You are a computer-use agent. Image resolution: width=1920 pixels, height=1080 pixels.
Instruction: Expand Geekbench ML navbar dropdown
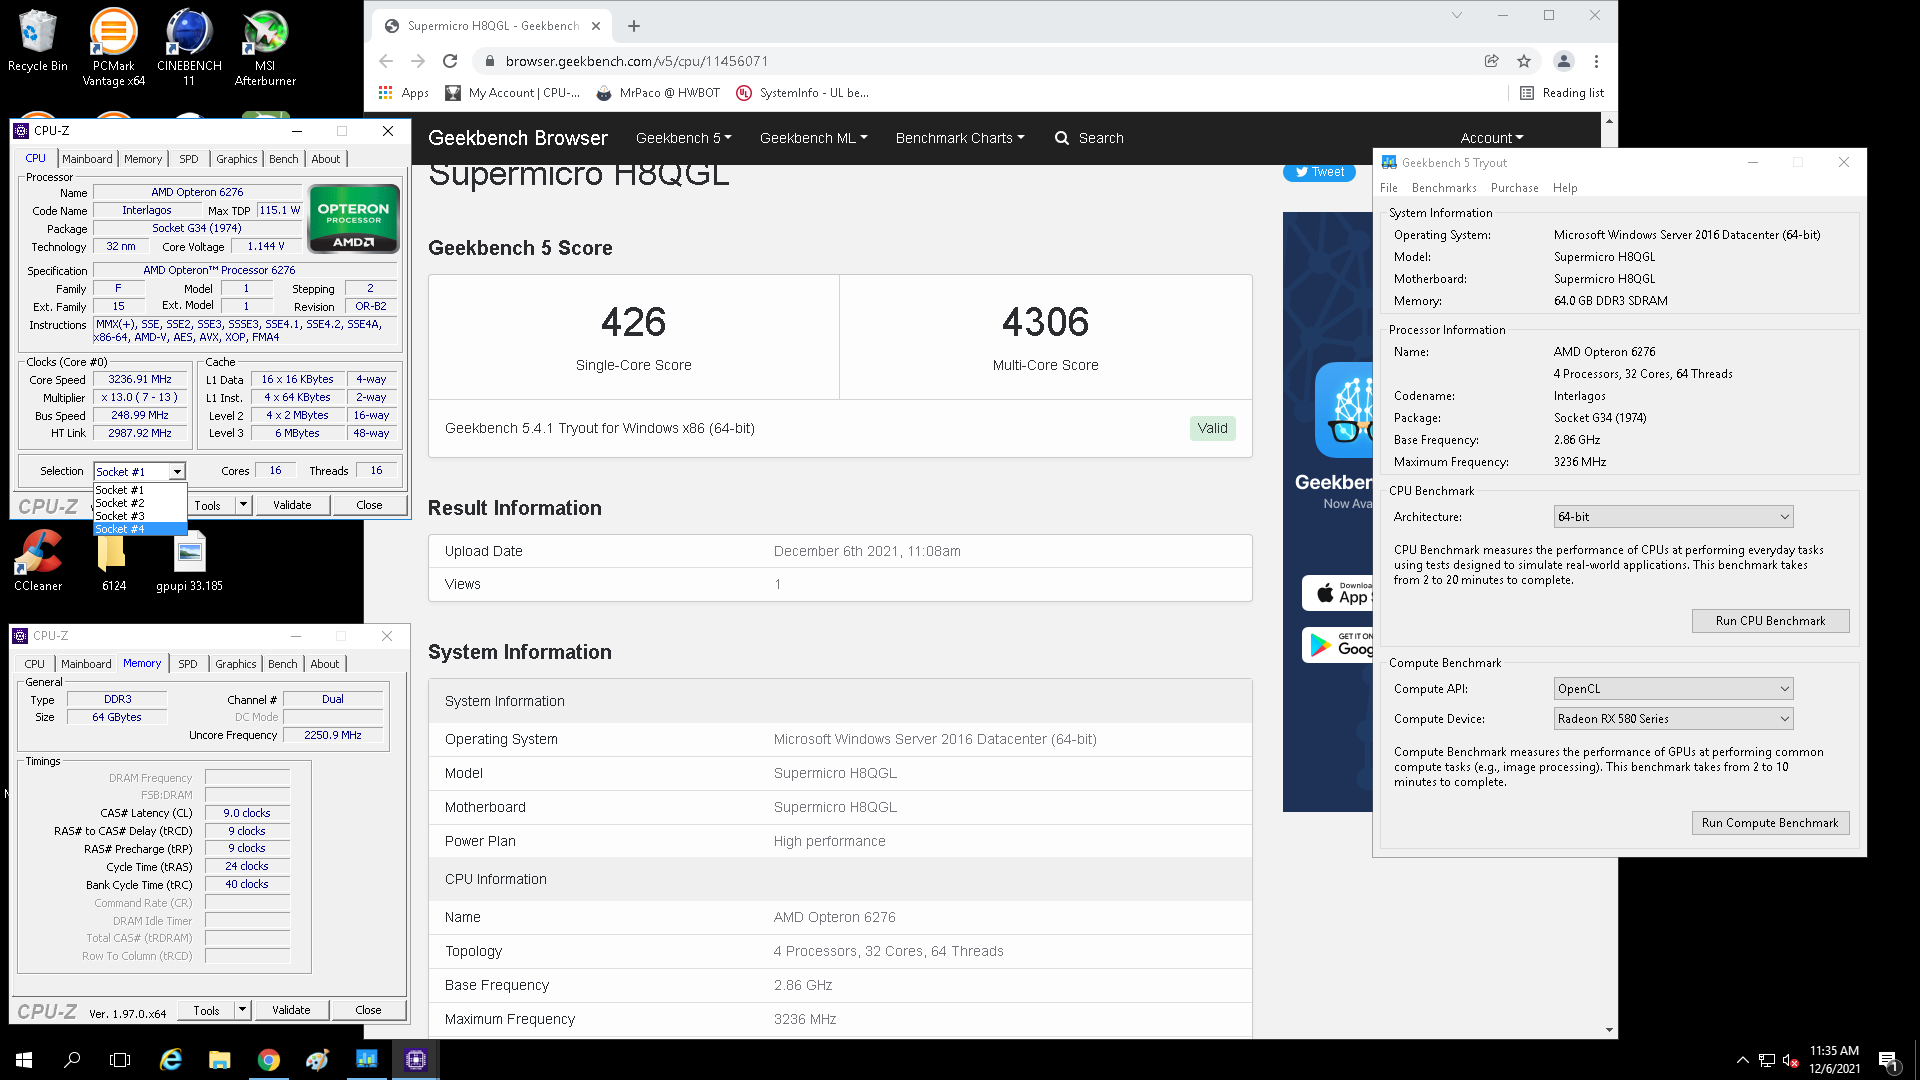tap(814, 138)
